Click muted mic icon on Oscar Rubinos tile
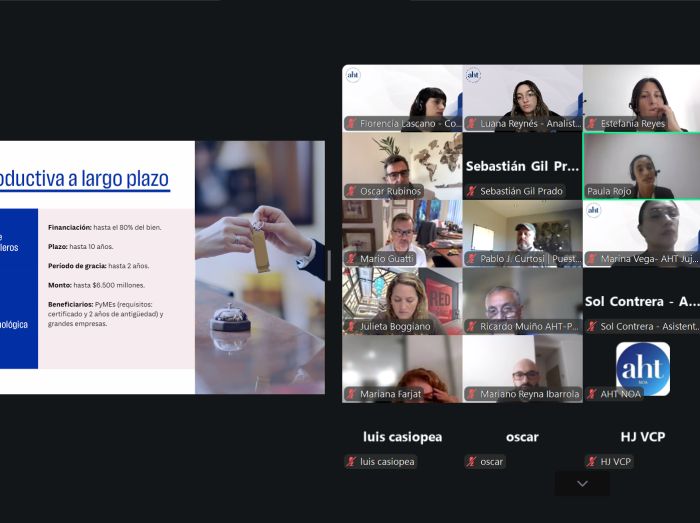This screenshot has height=523, width=700. click(x=352, y=191)
